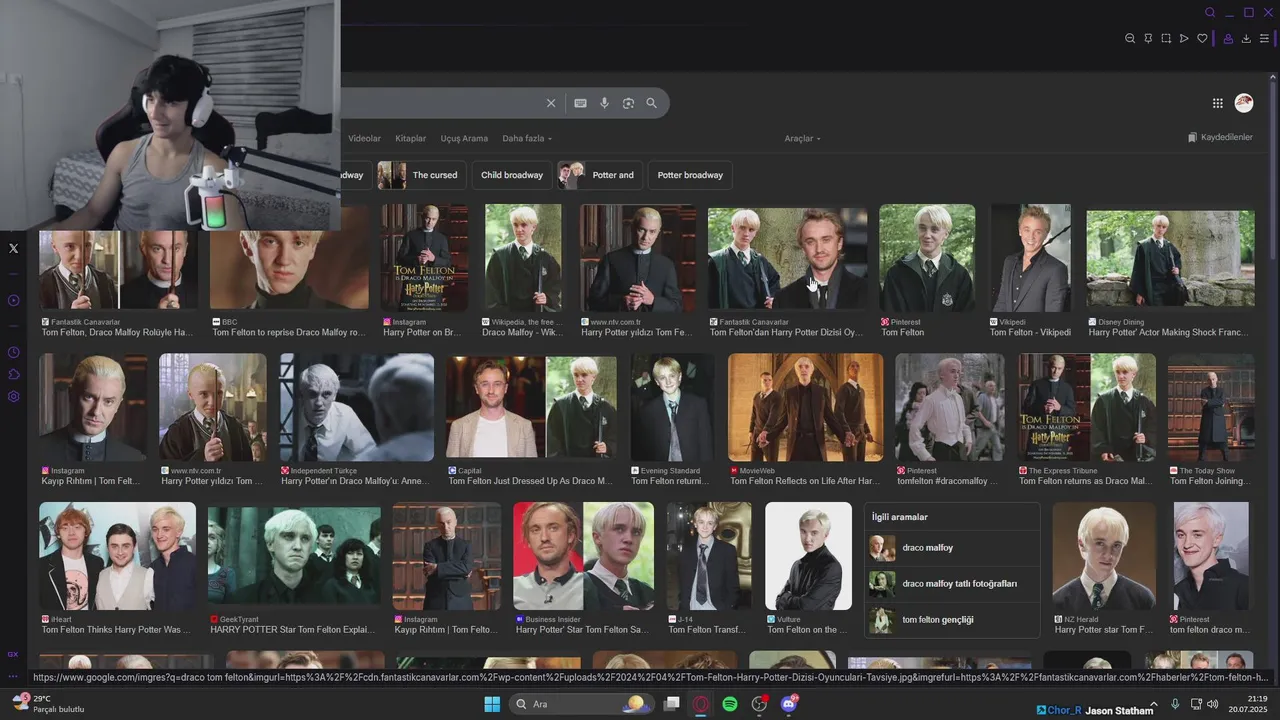Open GX Corner icon in the sidebar
Screen dimensions: 1280x720
point(13,654)
